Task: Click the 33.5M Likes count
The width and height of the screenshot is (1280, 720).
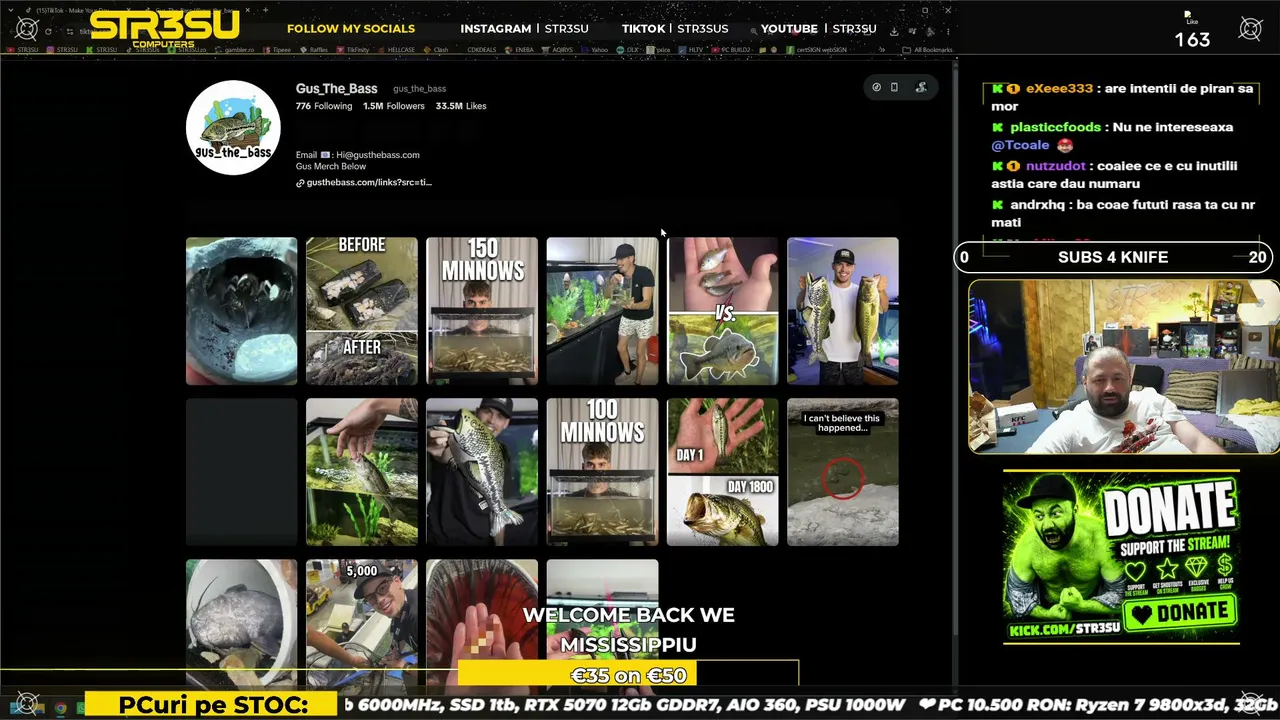Action: pos(461,106)
